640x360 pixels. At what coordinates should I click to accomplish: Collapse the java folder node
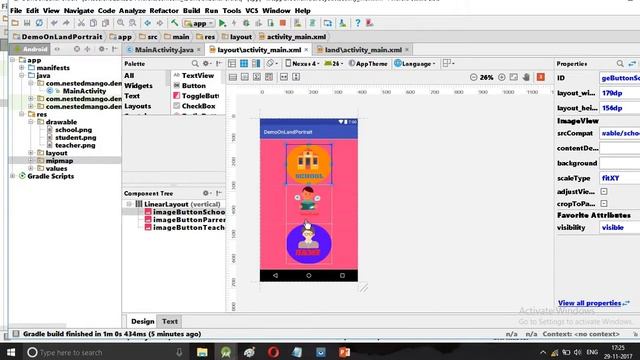[22, 76]
